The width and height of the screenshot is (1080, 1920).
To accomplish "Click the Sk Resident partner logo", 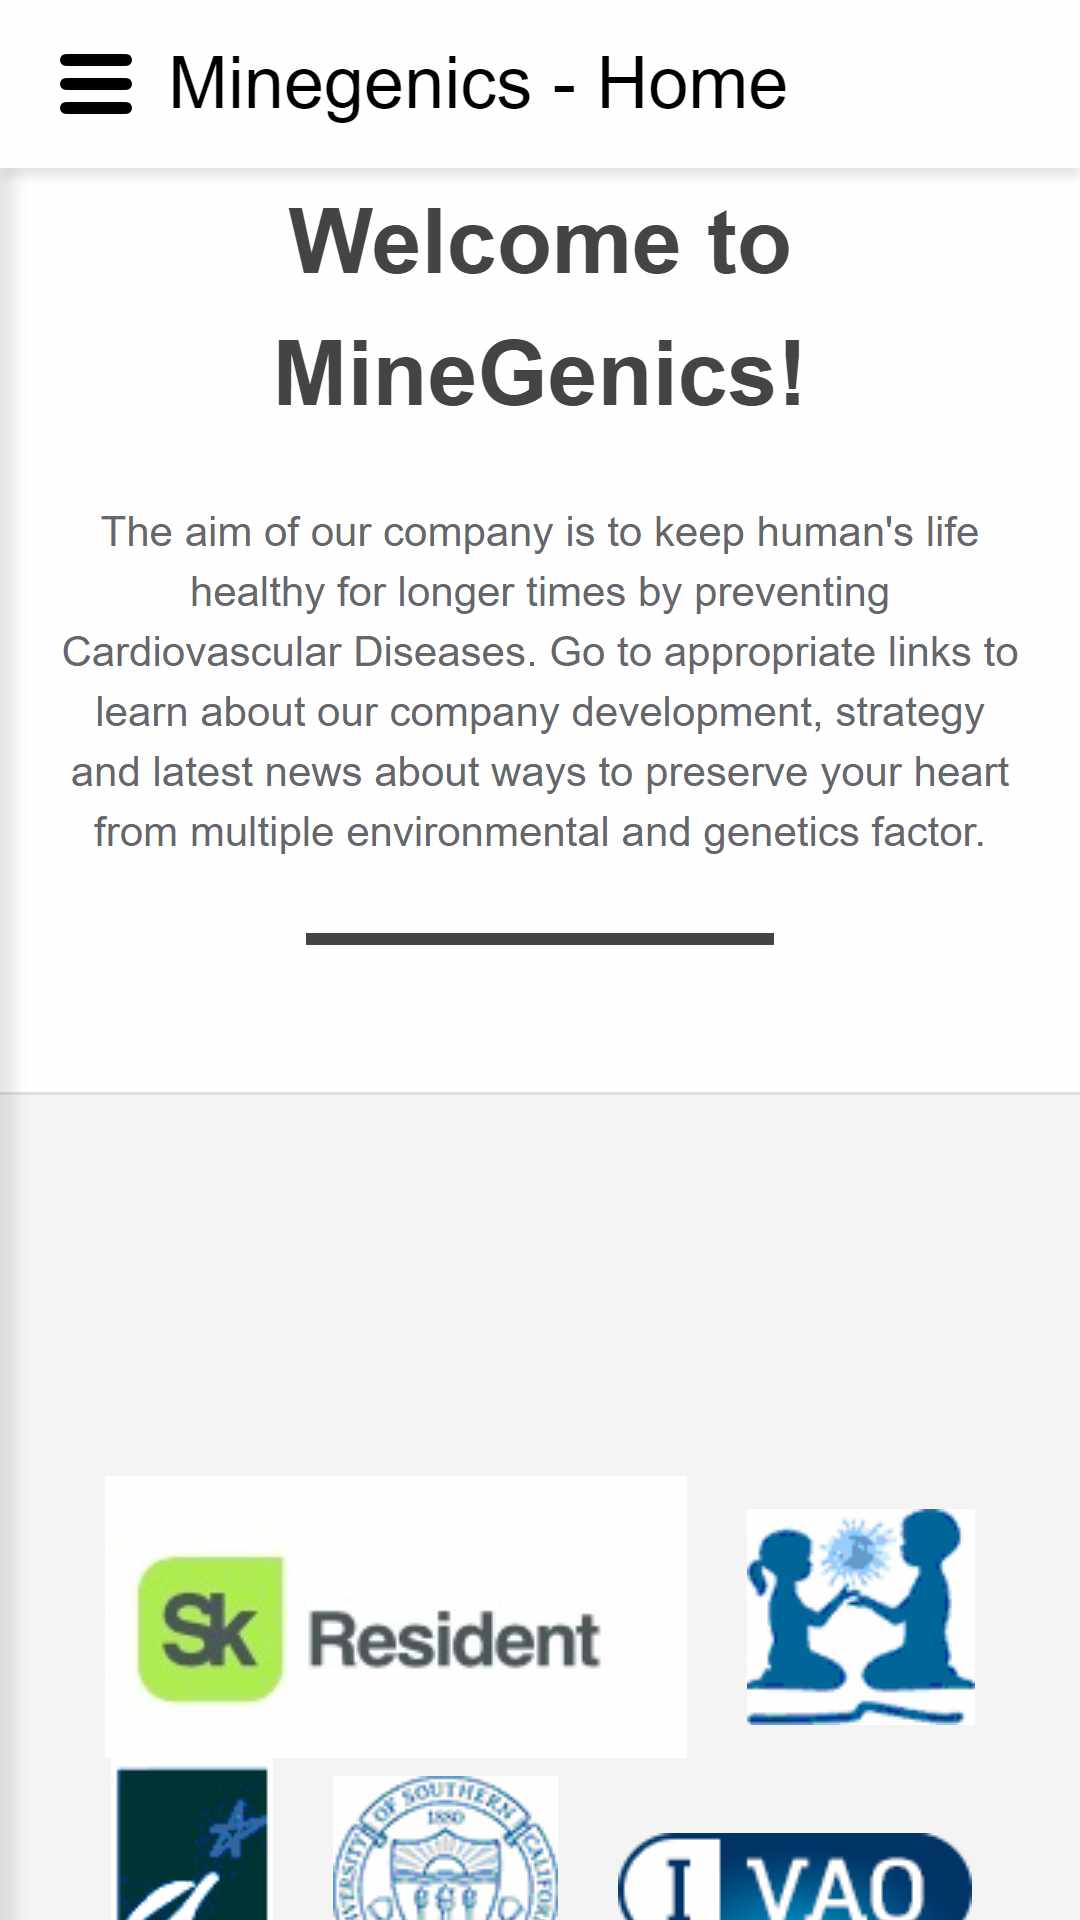I will (396, 1617).
